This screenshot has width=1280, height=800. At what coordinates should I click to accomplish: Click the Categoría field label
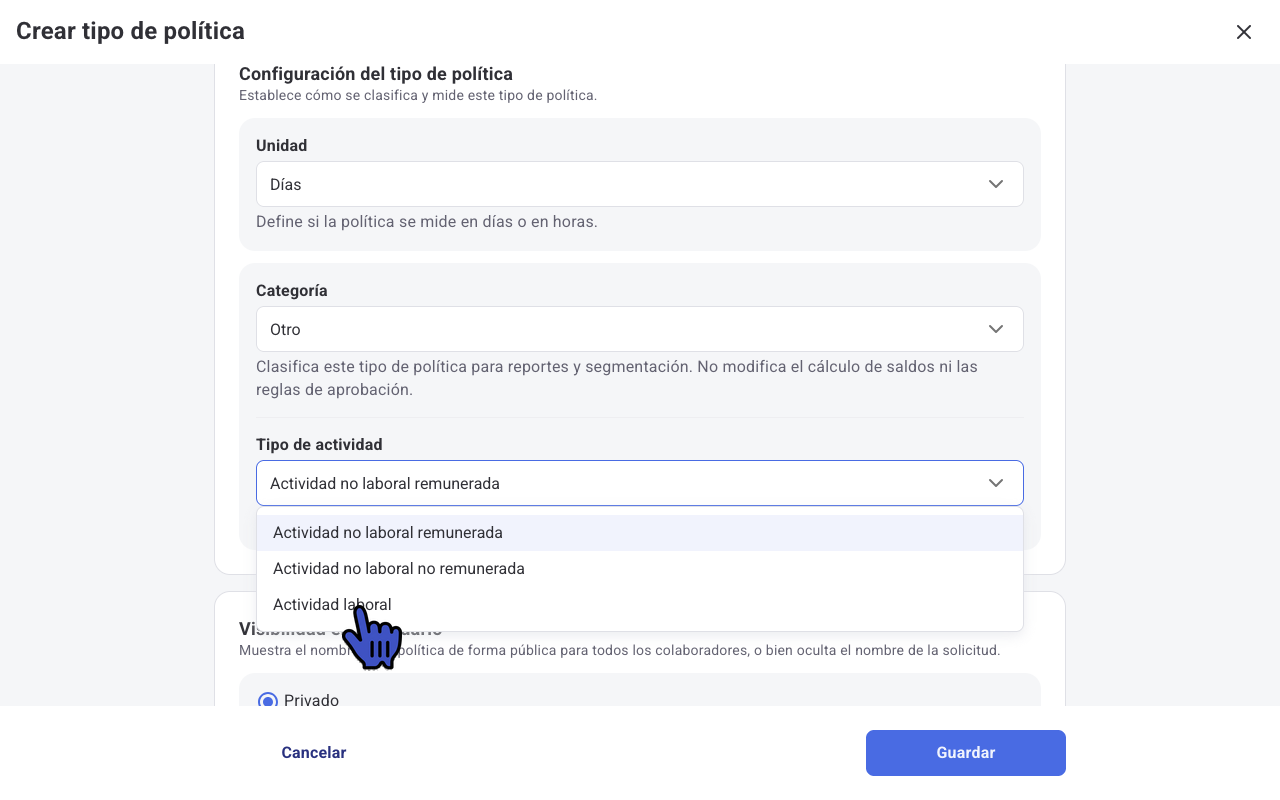pos(292,291)
